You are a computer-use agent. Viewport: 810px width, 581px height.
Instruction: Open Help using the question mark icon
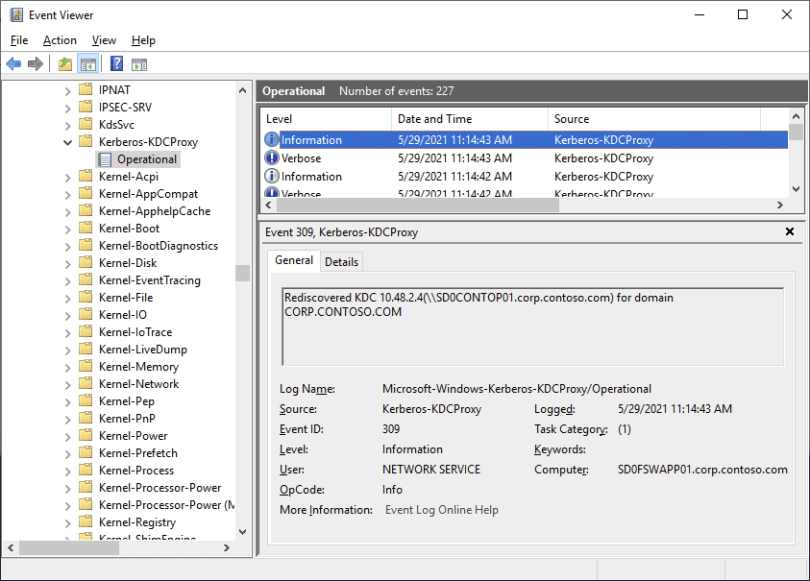116,63
